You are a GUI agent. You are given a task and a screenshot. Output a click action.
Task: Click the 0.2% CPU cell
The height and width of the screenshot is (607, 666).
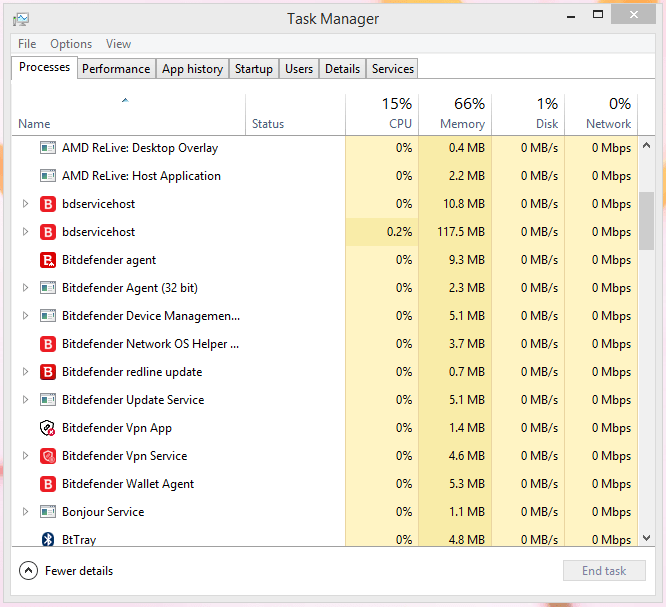(x=382, y=232)
